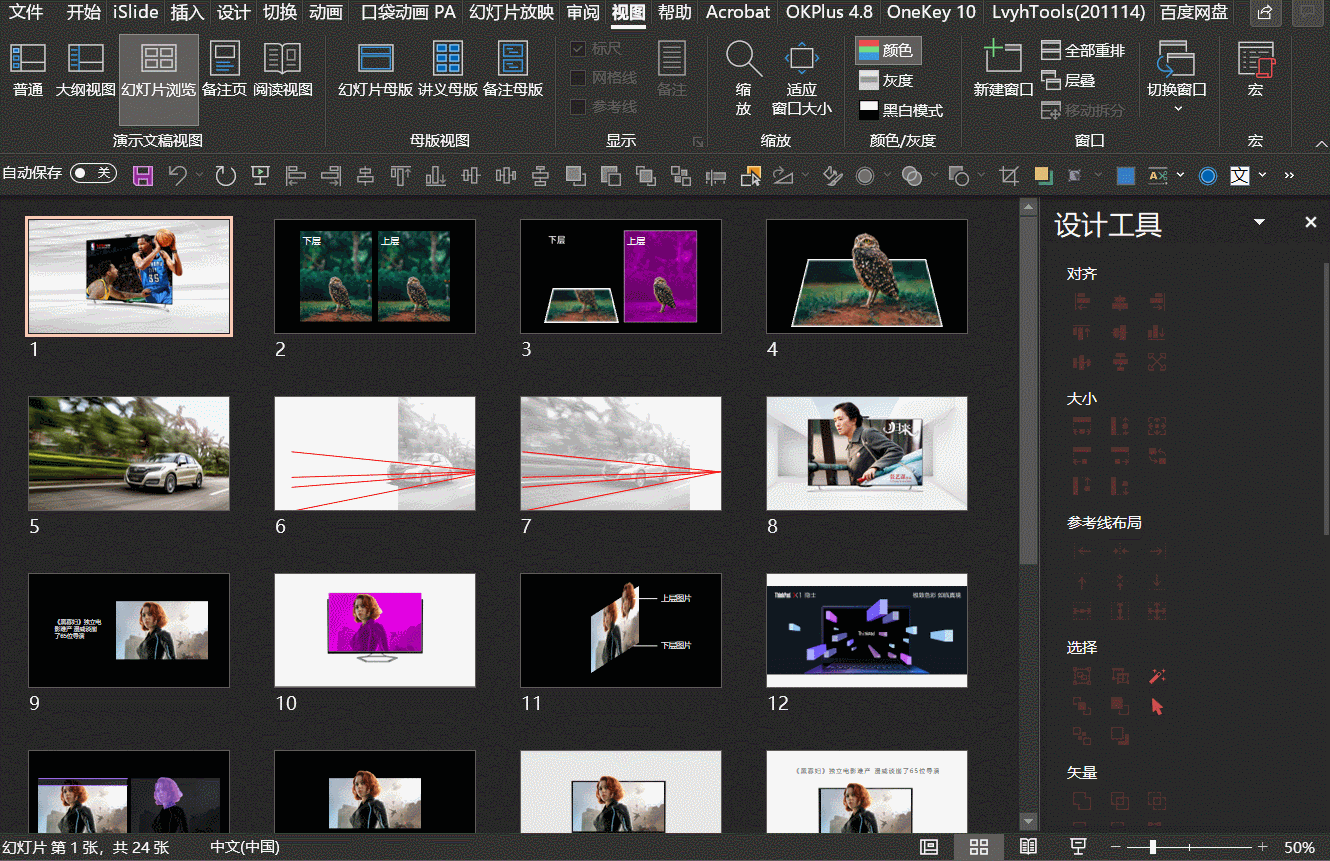1330x861 pixels.
Task: Click 新建窗口 new window
Action: (x=1003, y=69)
